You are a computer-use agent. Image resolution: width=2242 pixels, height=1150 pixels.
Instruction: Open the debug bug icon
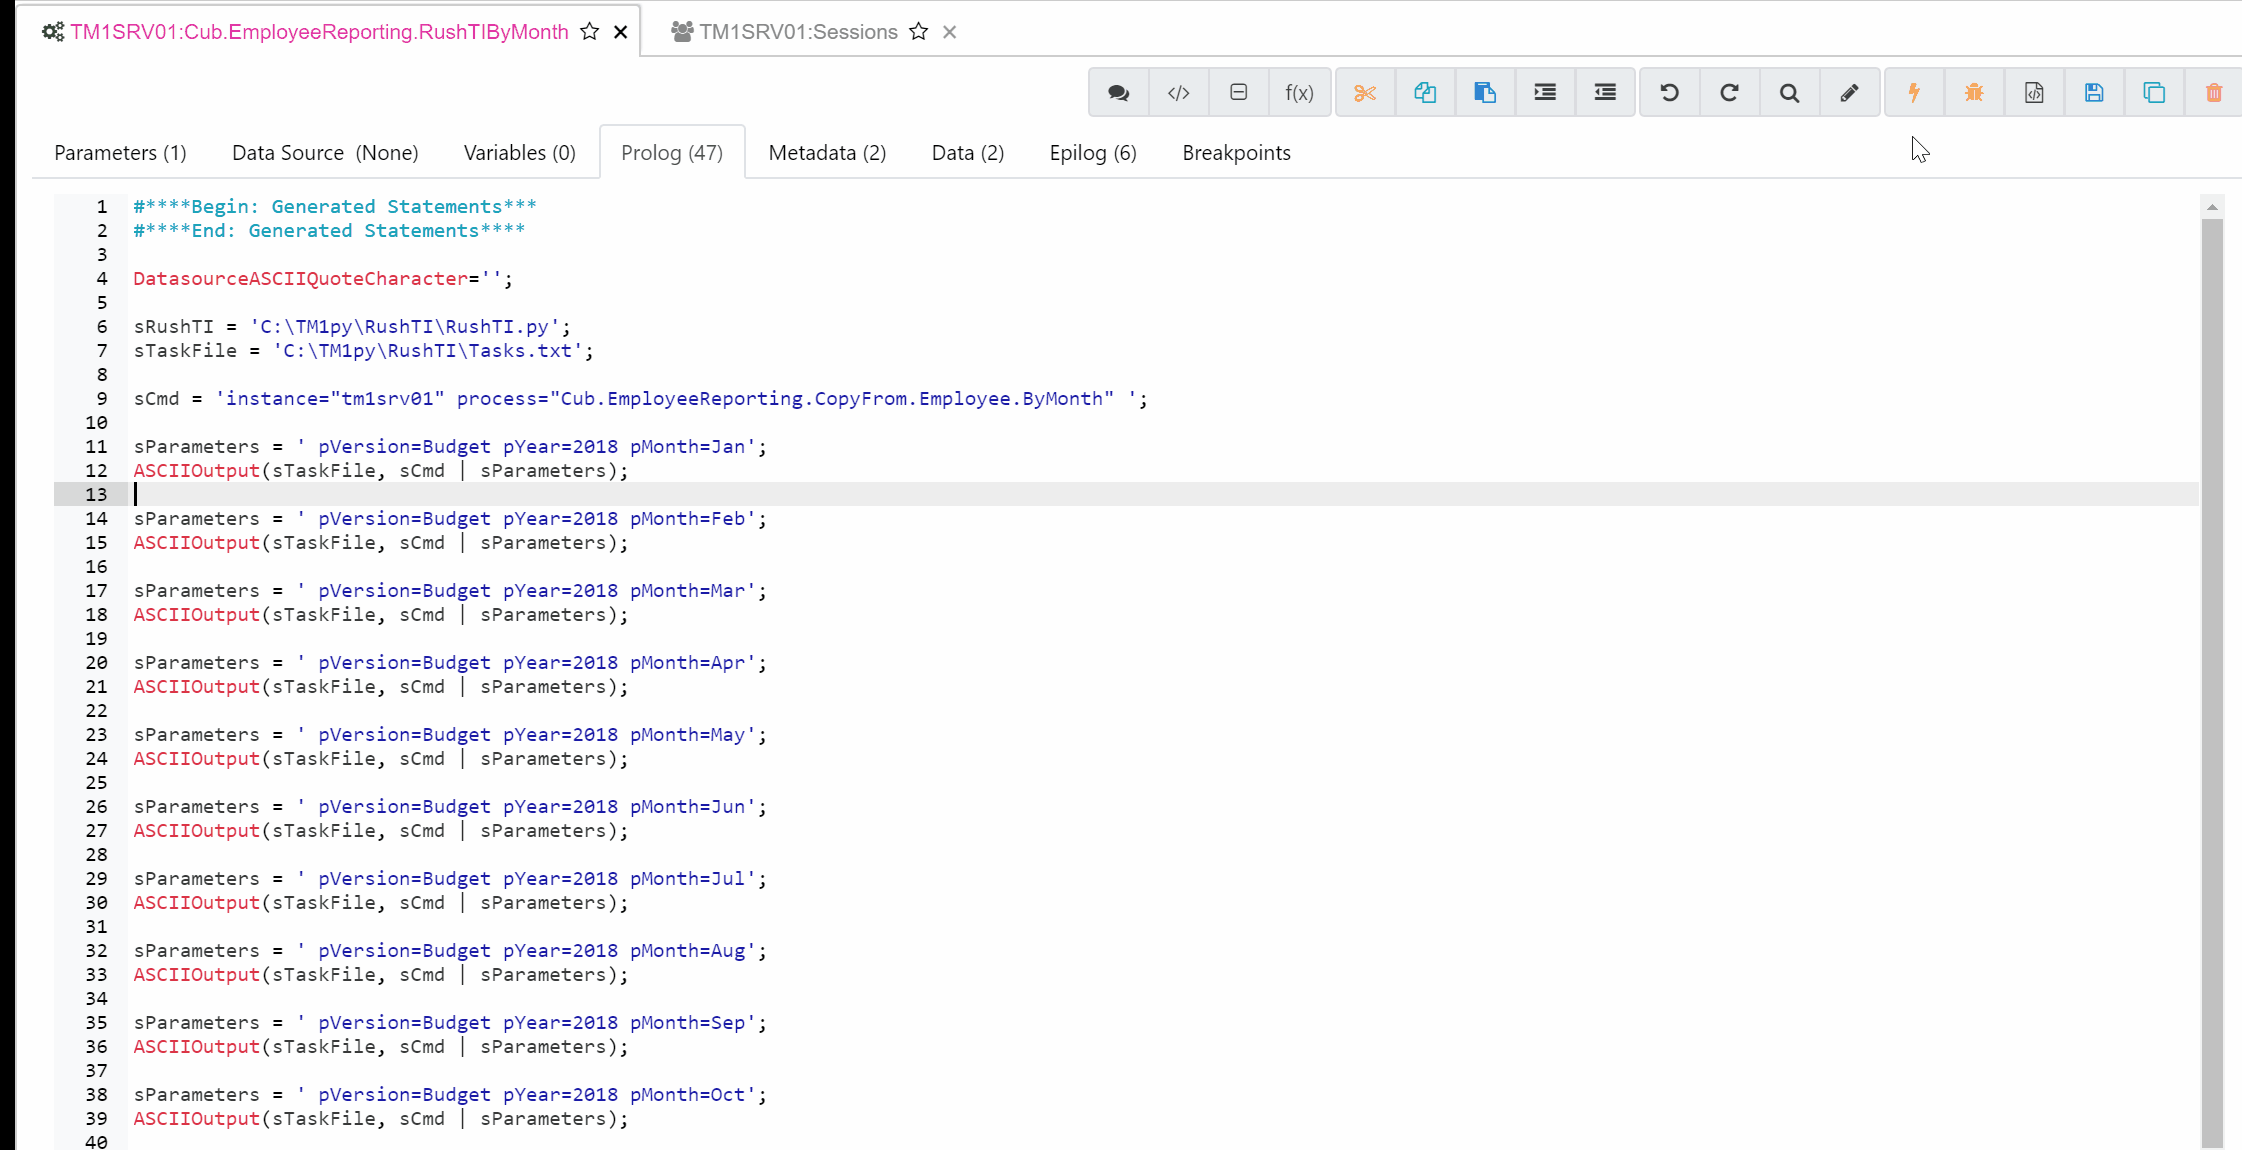[x=1974, y=93]
